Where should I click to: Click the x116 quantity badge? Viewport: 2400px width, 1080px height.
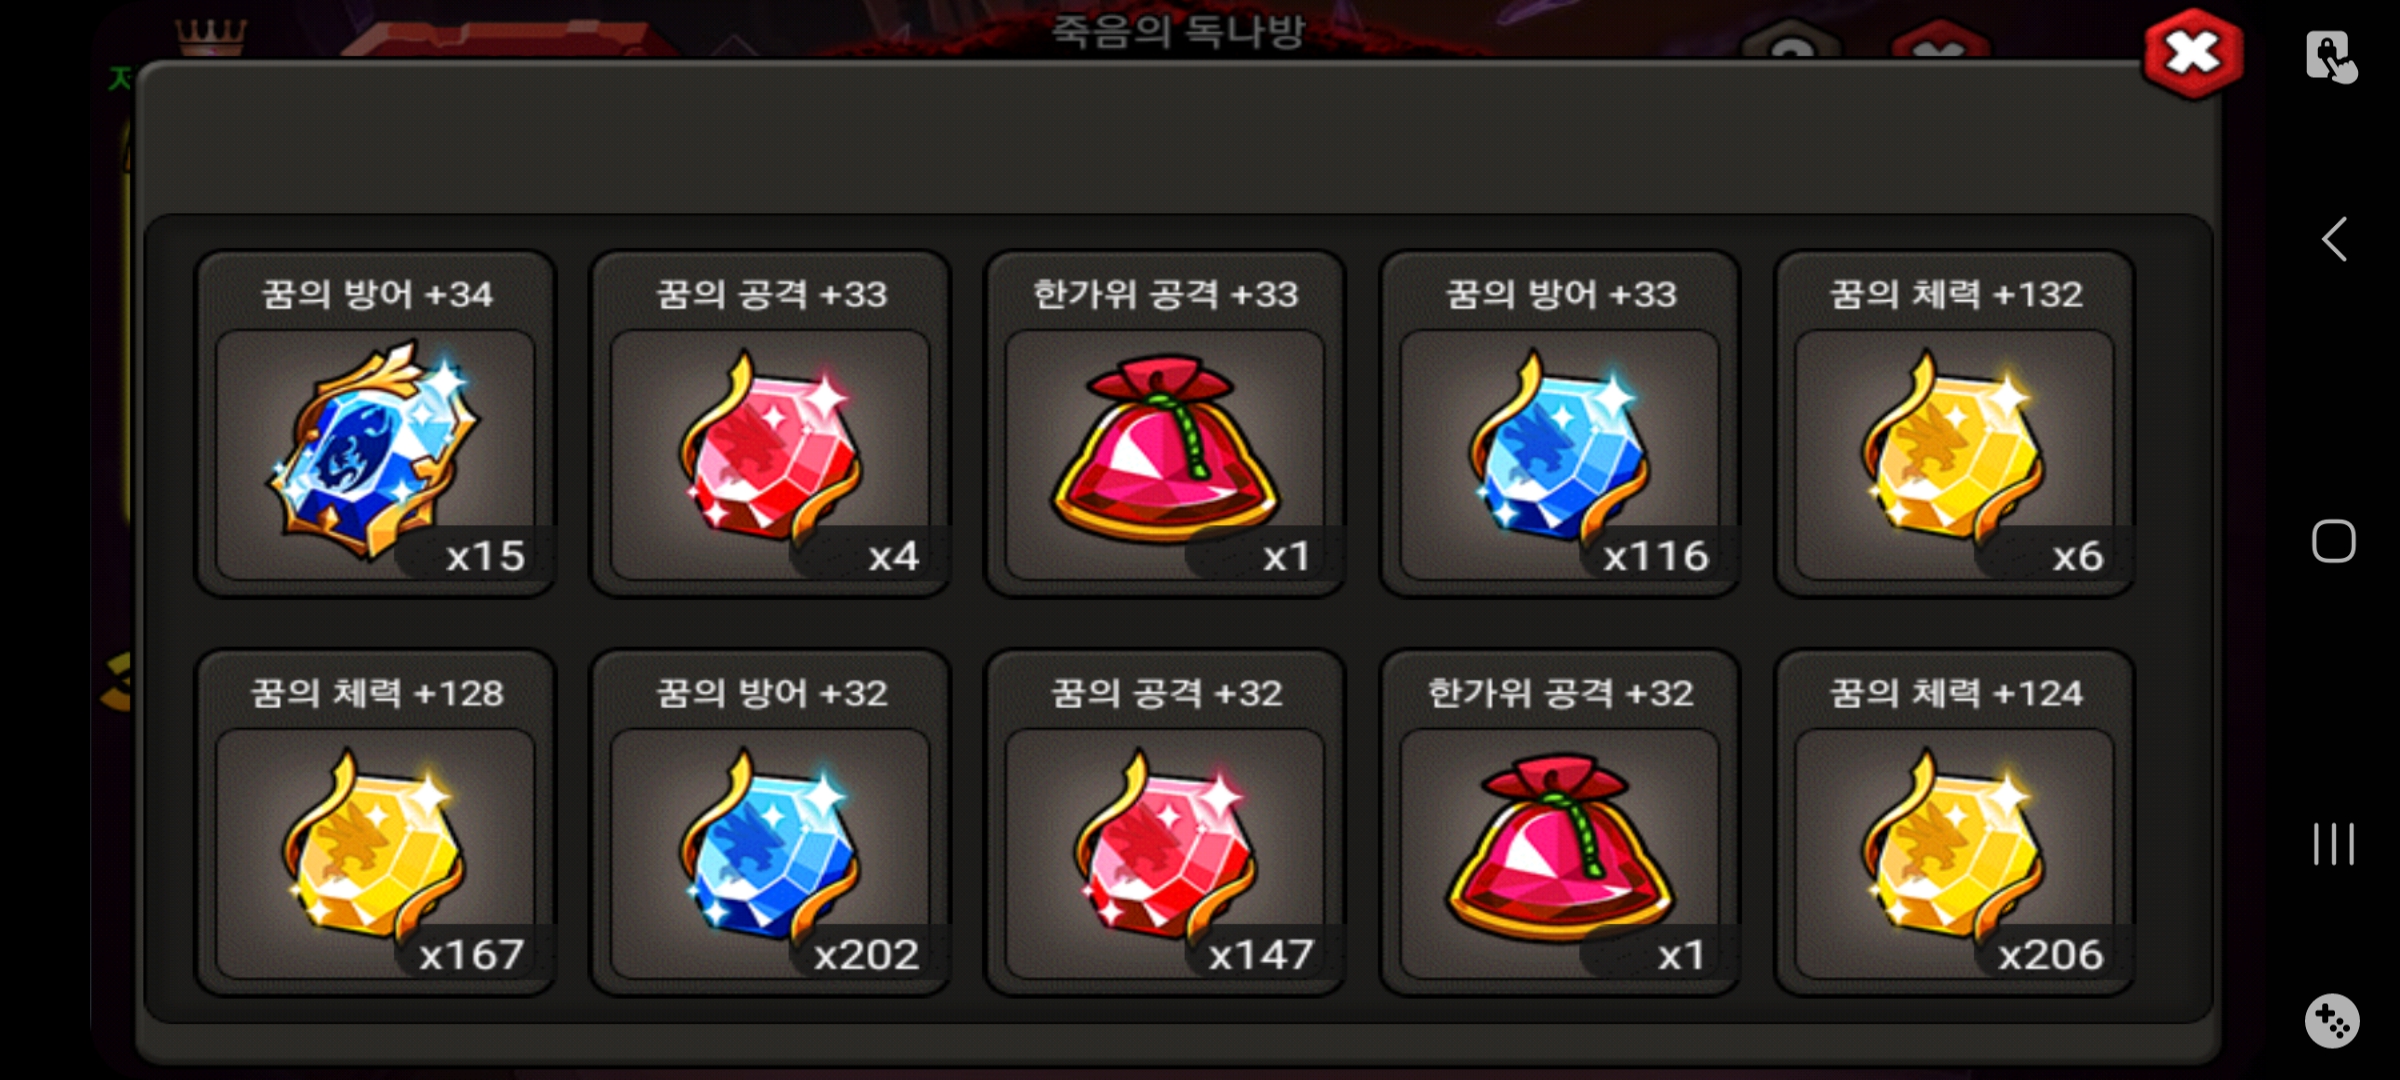(x=1655, y=556)
